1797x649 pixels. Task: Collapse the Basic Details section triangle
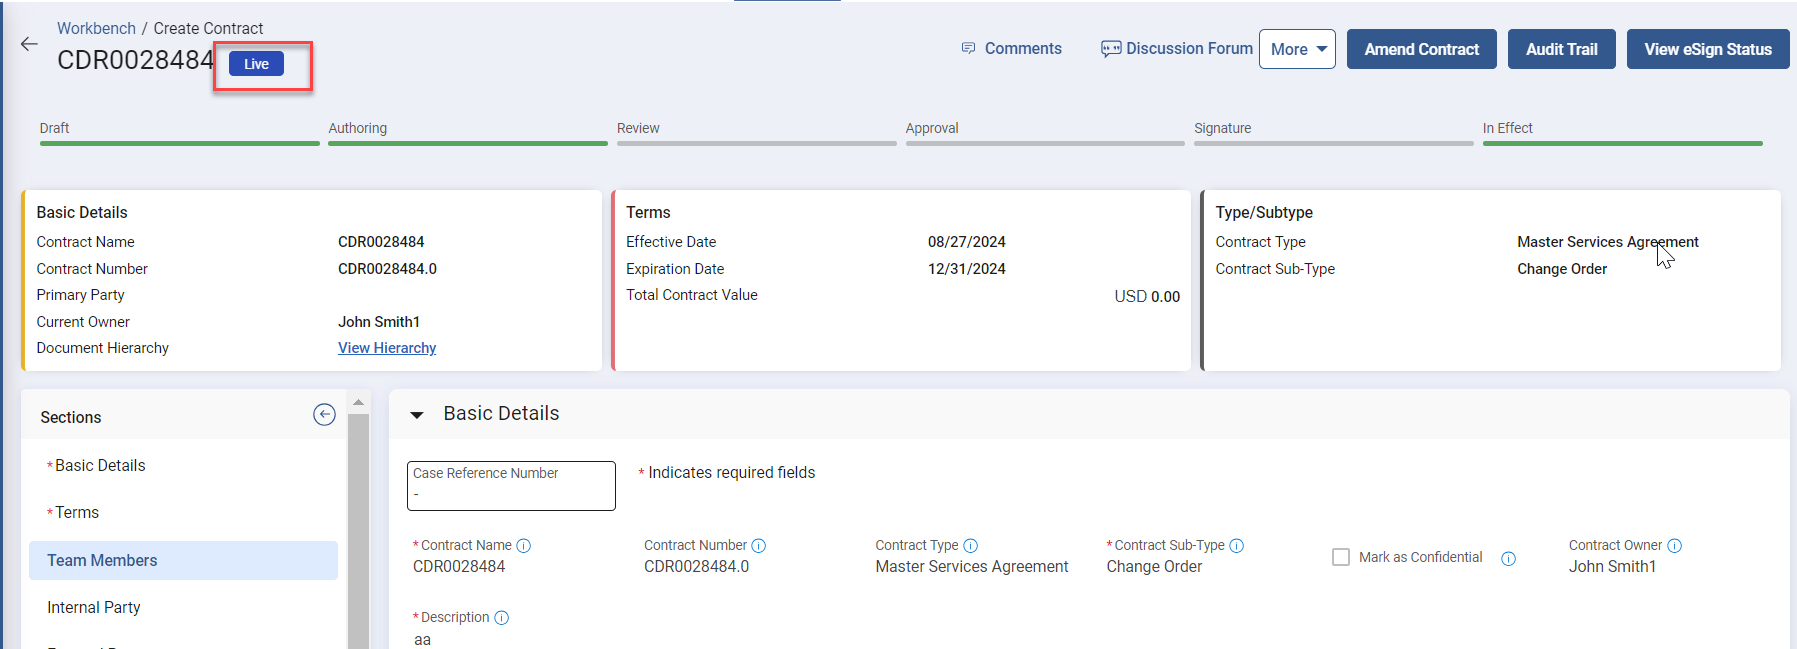417,415
